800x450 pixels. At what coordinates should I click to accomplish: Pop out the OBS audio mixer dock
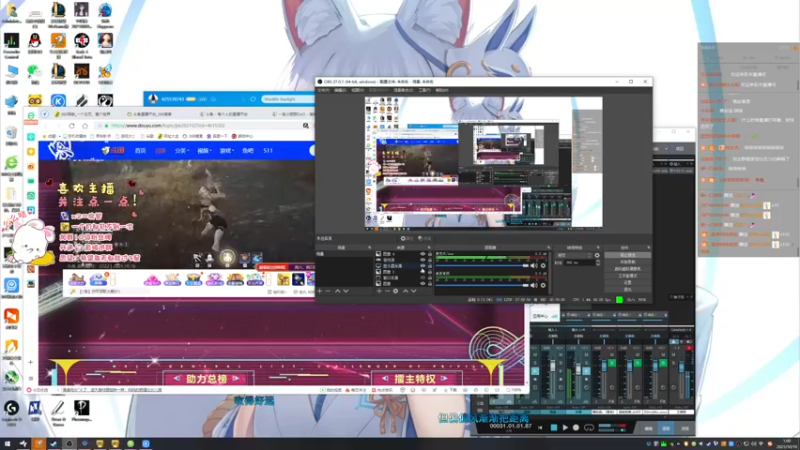(x=548, y=247)
